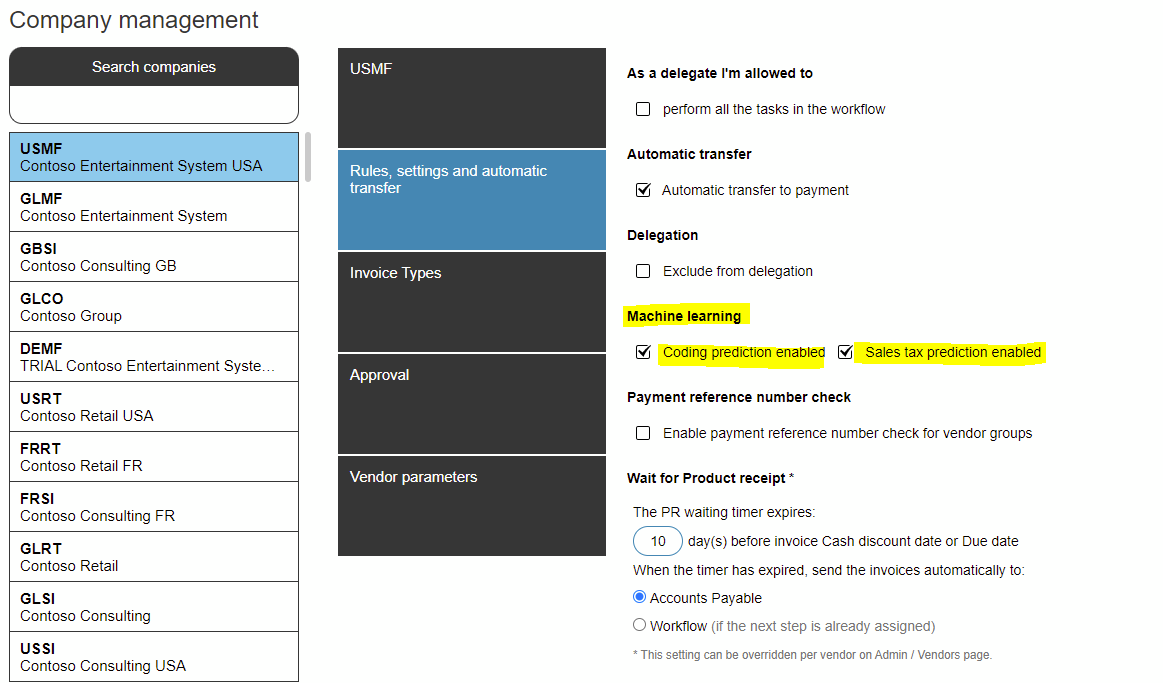Select GBSI Contoso Consulting GB company
Screen dimensions: 1163x683
click(x=154, y=257)
